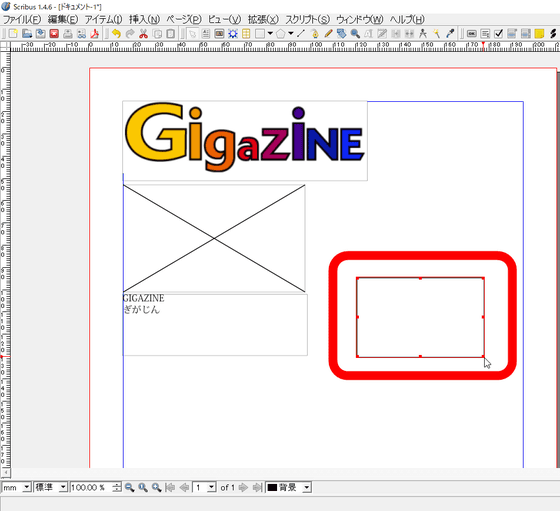Open the スクリプト(S) menu

(x=308, y=19)
